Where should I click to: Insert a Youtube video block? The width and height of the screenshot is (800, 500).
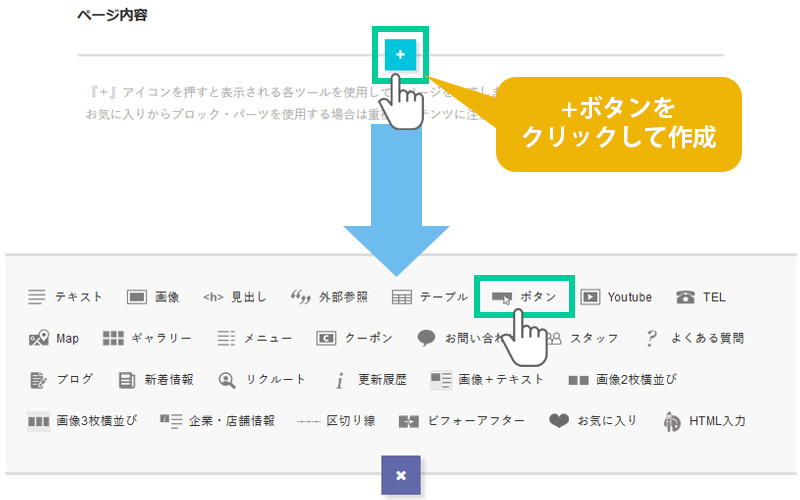[x=616, y=297]
